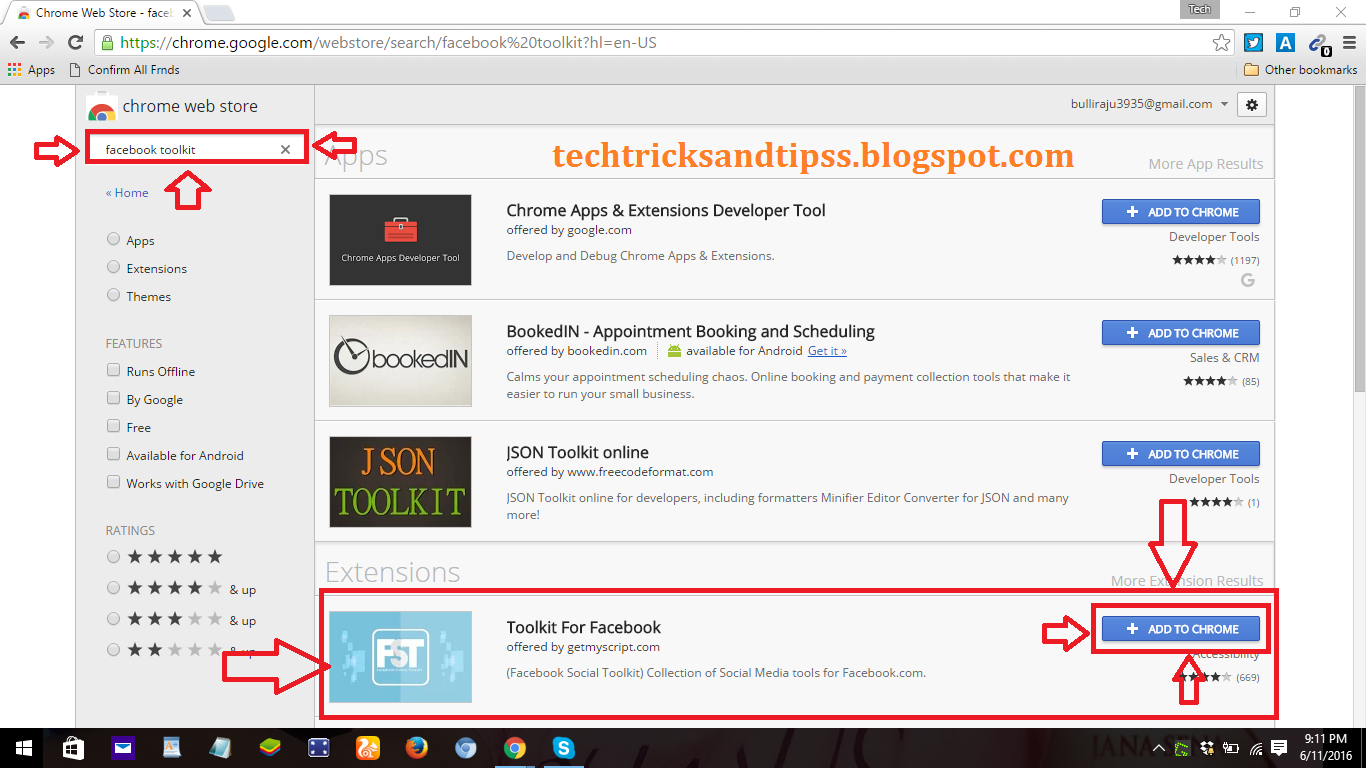The width and height of the screenshot is (1366, 768).
Task: Open the FST Toolkit For Facebook thumbnail
Action: [400, 657]
